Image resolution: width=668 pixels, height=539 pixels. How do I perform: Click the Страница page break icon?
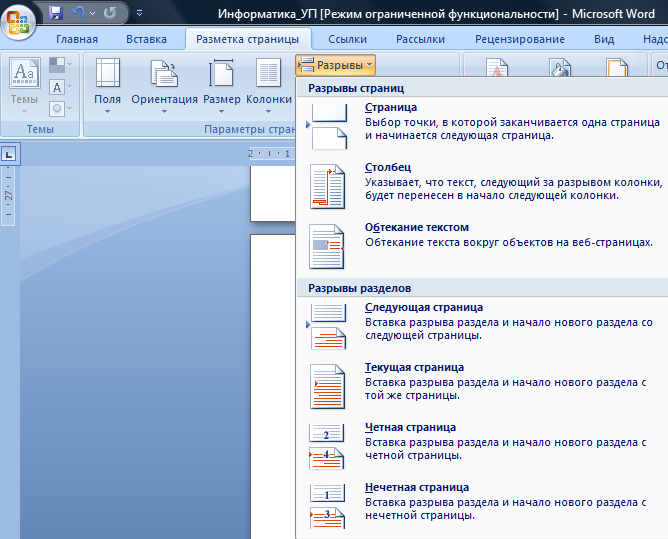[x=329, y=127]
